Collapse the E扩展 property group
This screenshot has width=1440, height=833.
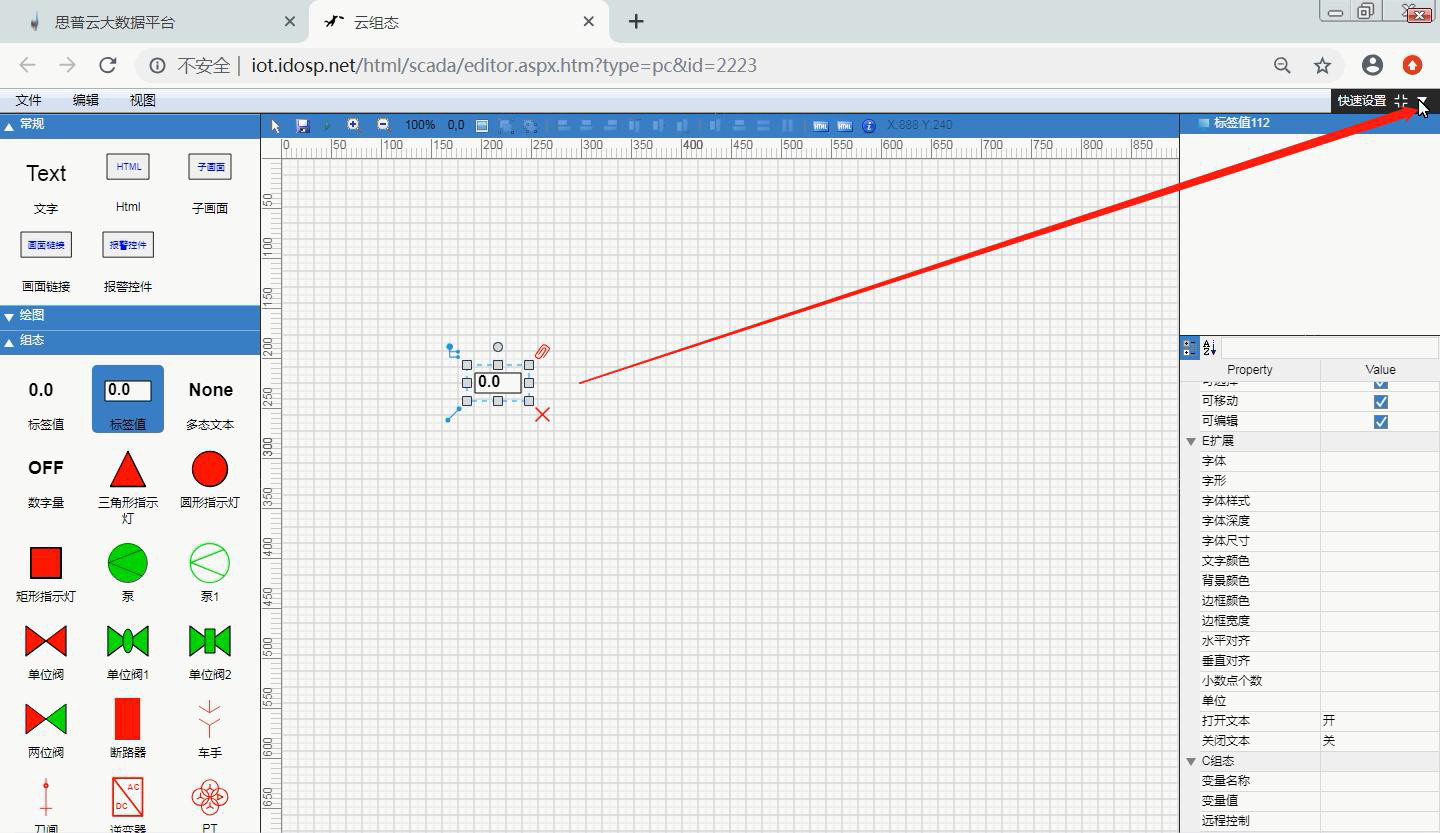1191,441
